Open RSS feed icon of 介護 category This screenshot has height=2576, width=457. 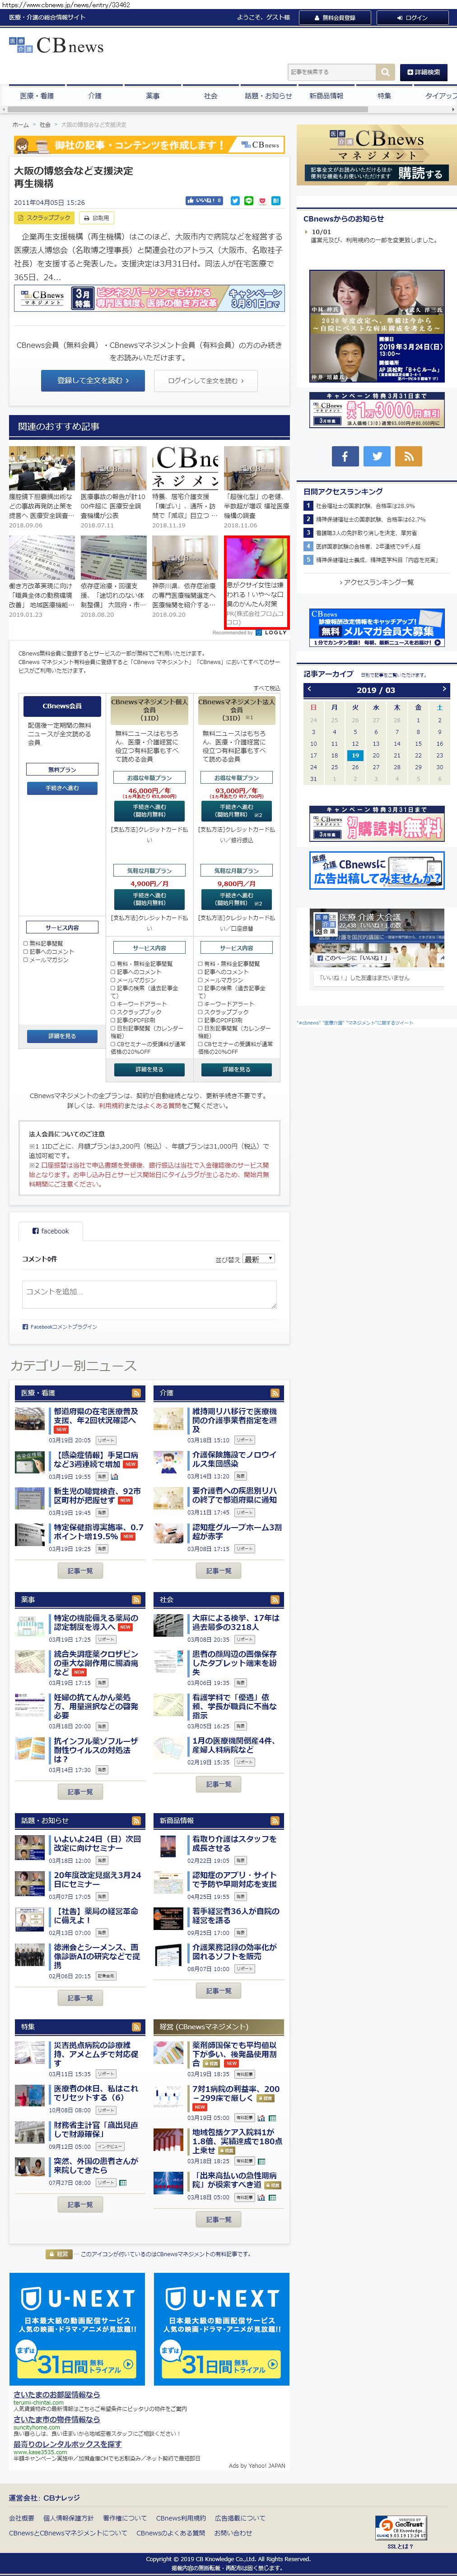click(x=274, y=1393)
